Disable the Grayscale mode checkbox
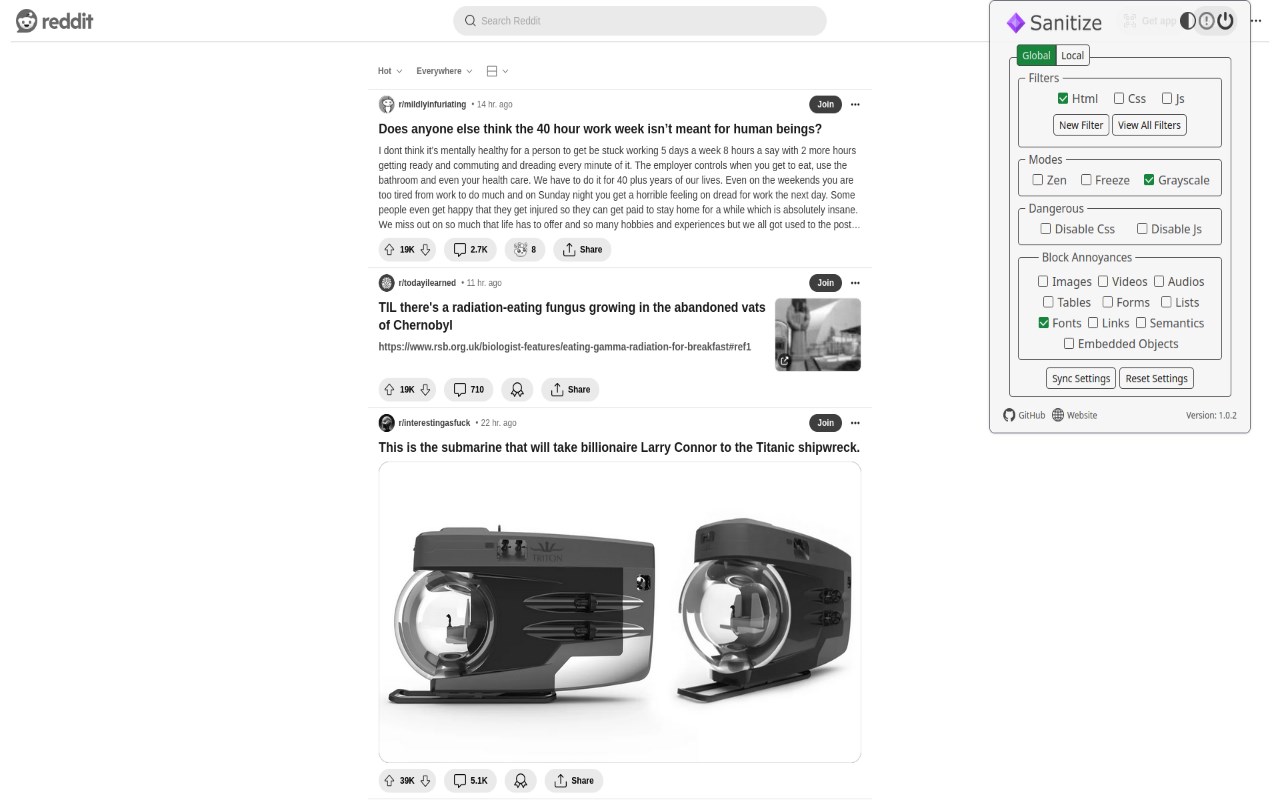The width and height of the screenshot is (1280, 800). tap(1149, 180)
